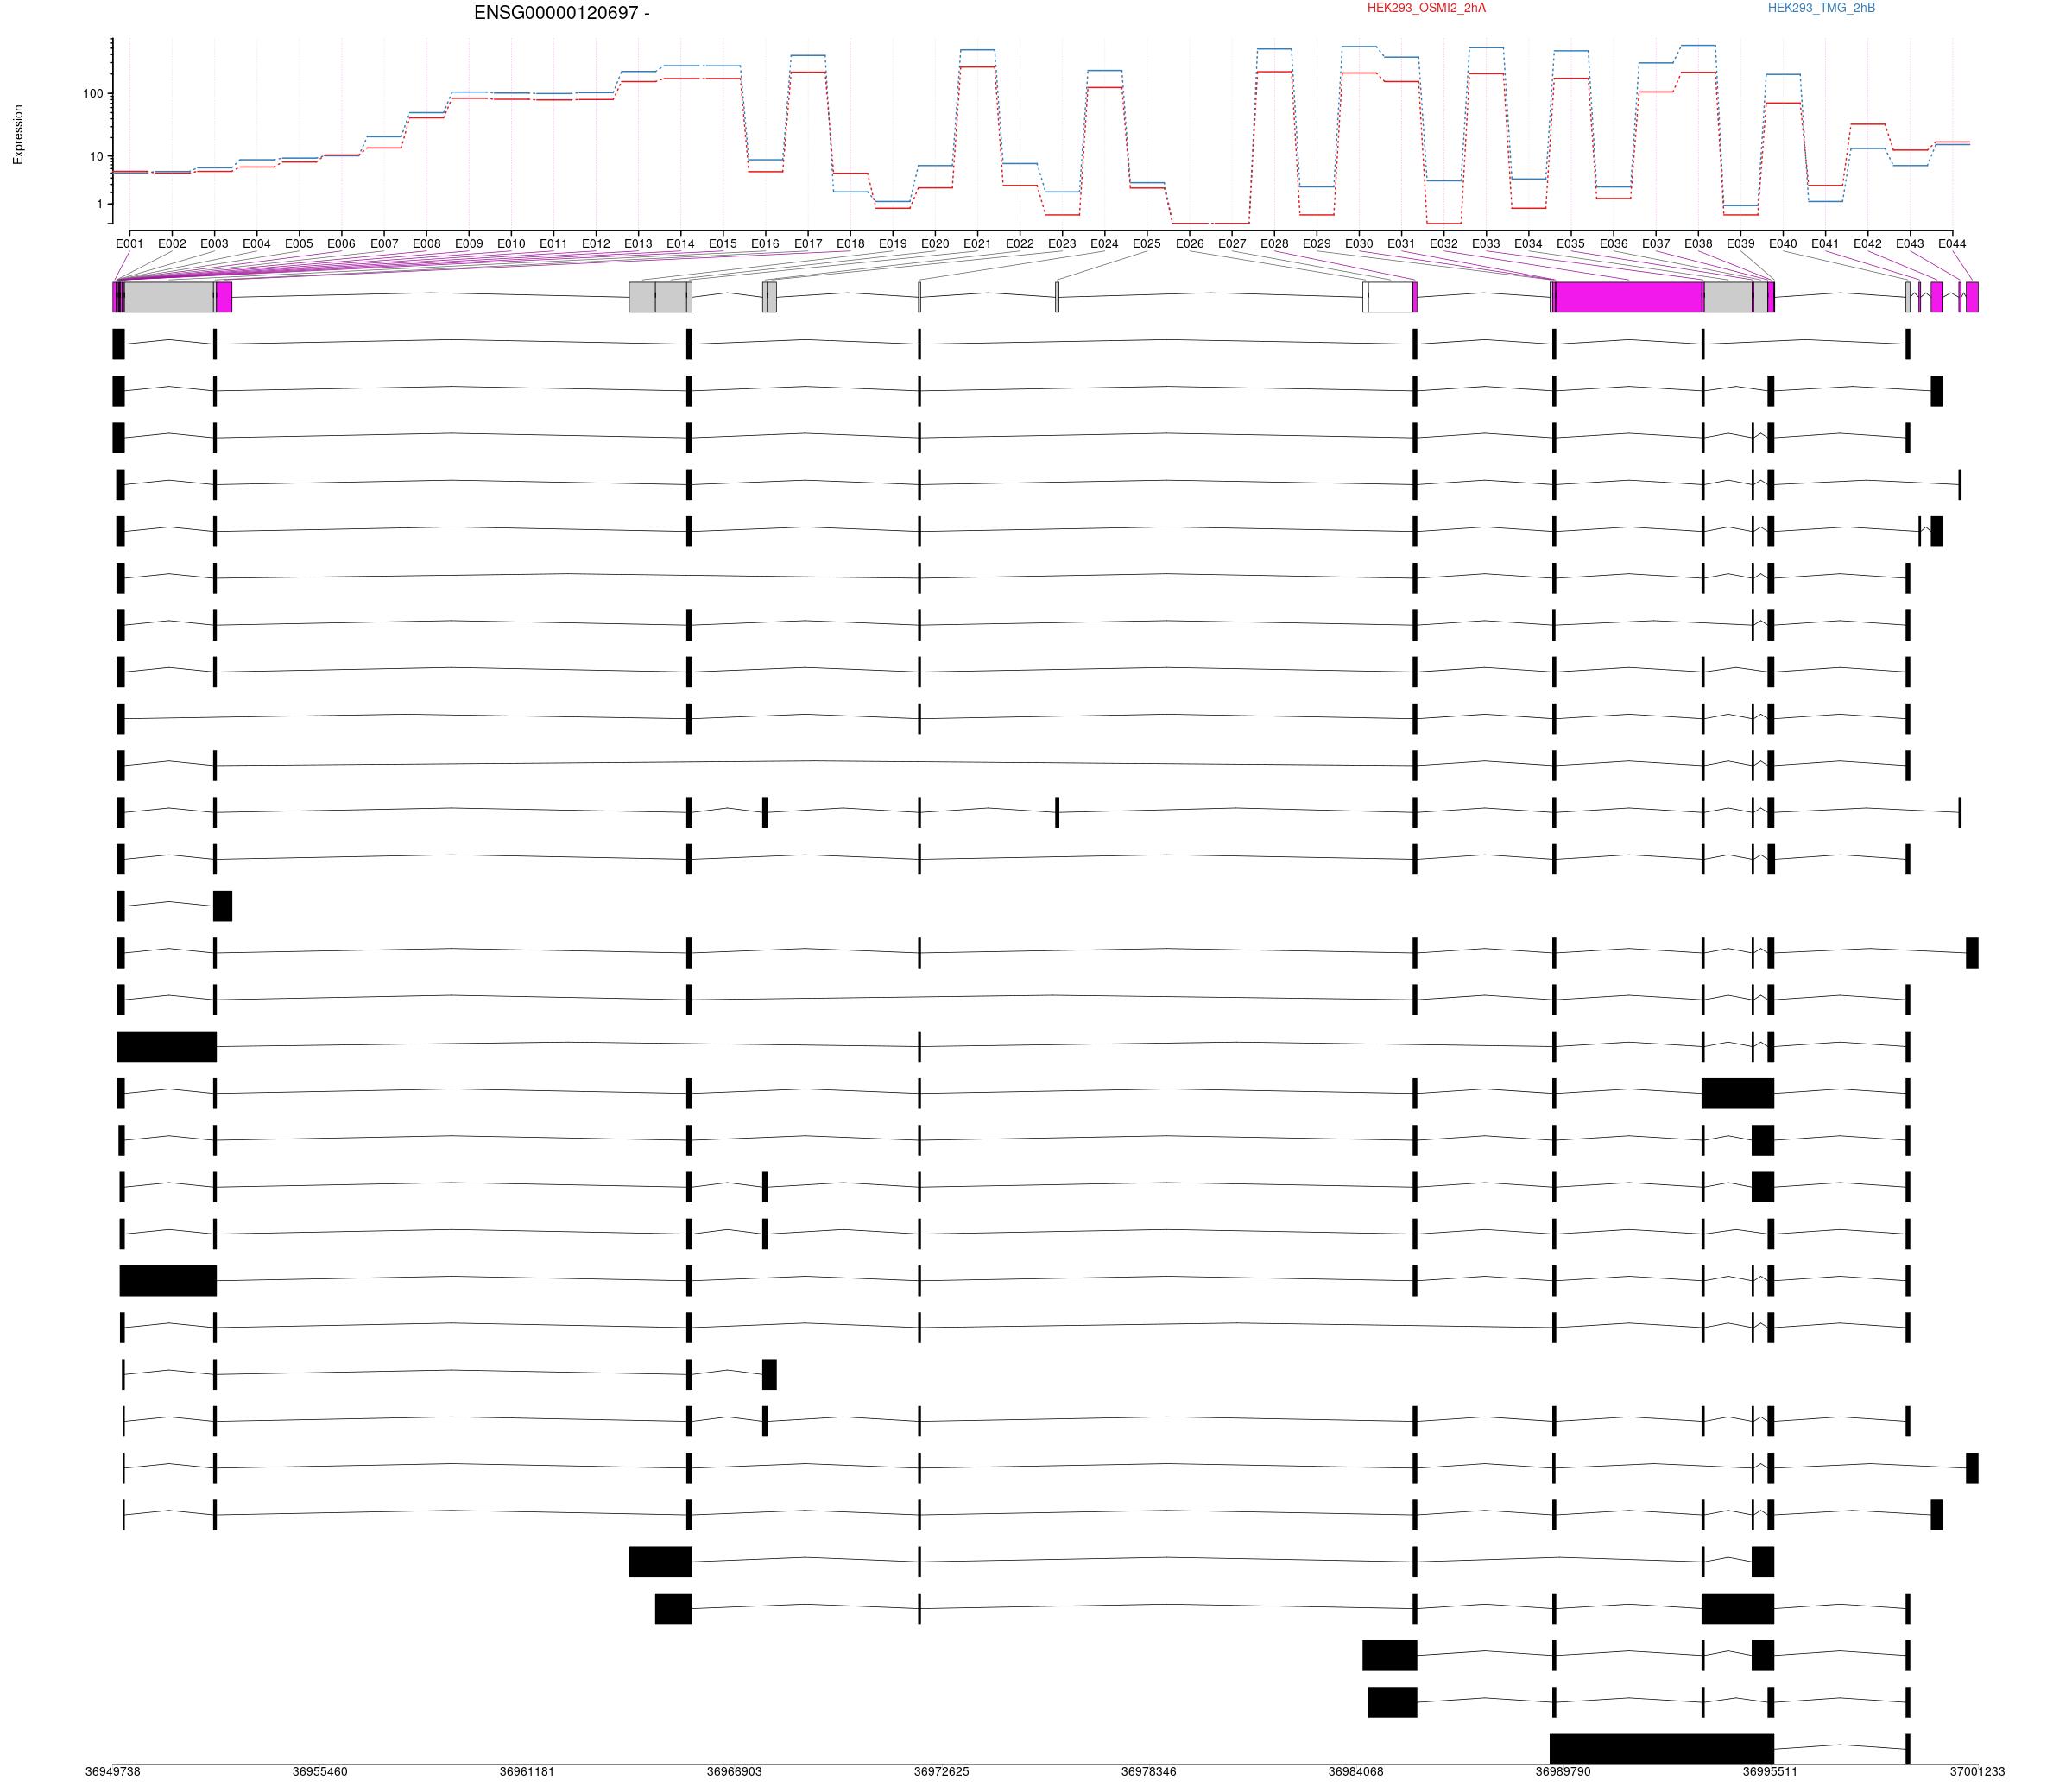
Task: Select the HEK293_TMG_2hB legend label
Action: click(x=1821, y=8)
